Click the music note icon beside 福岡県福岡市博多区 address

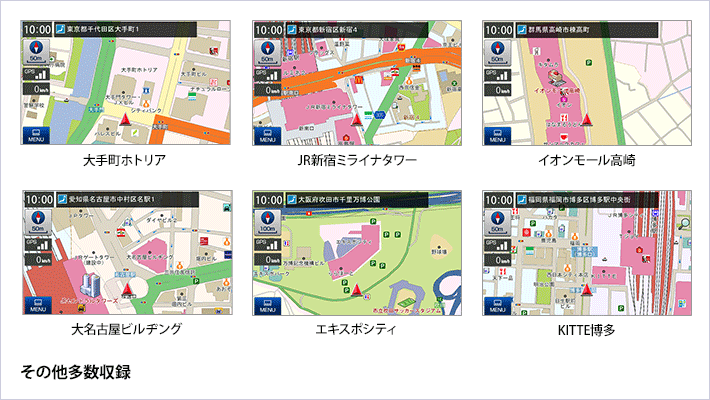click(x=522, y=199)
